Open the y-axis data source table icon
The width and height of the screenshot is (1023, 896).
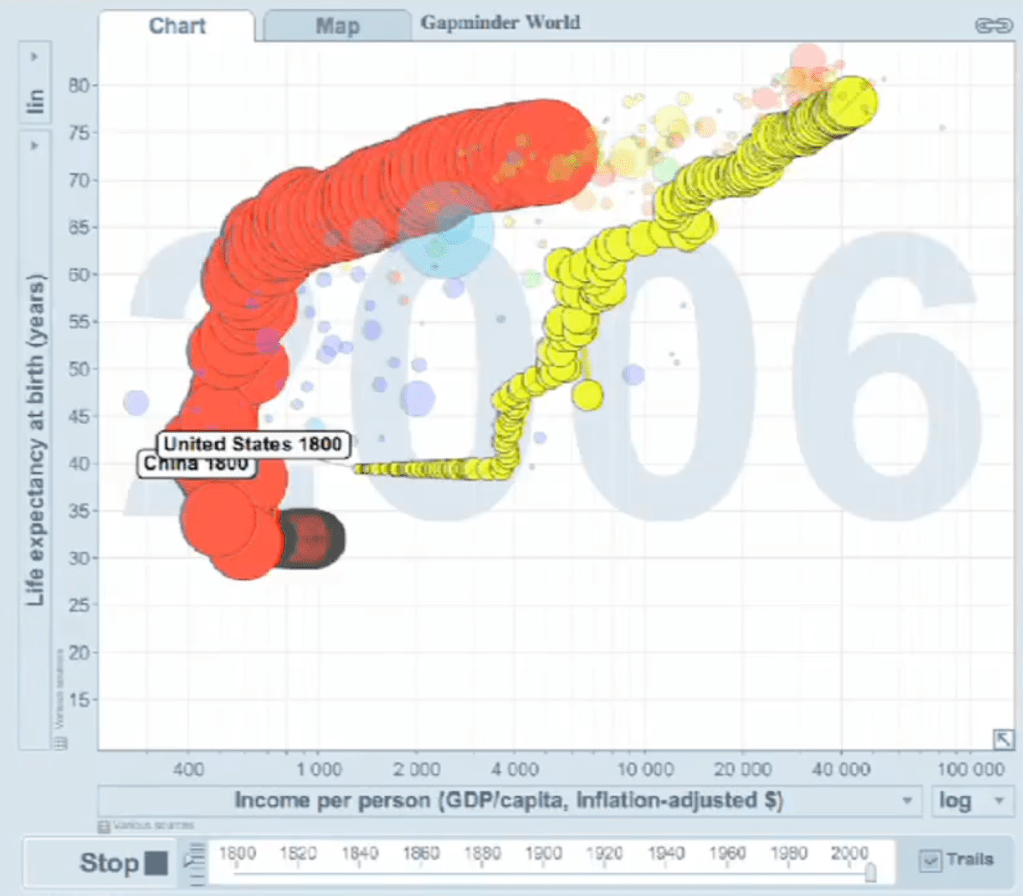[59, 742]
